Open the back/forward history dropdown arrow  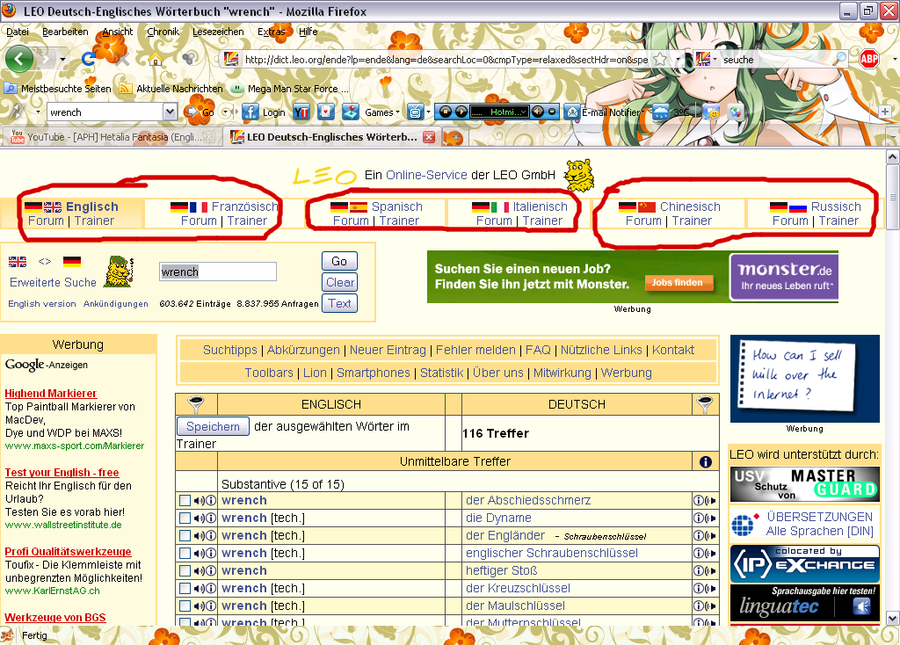pyautogui.click(x=63, y=59)
